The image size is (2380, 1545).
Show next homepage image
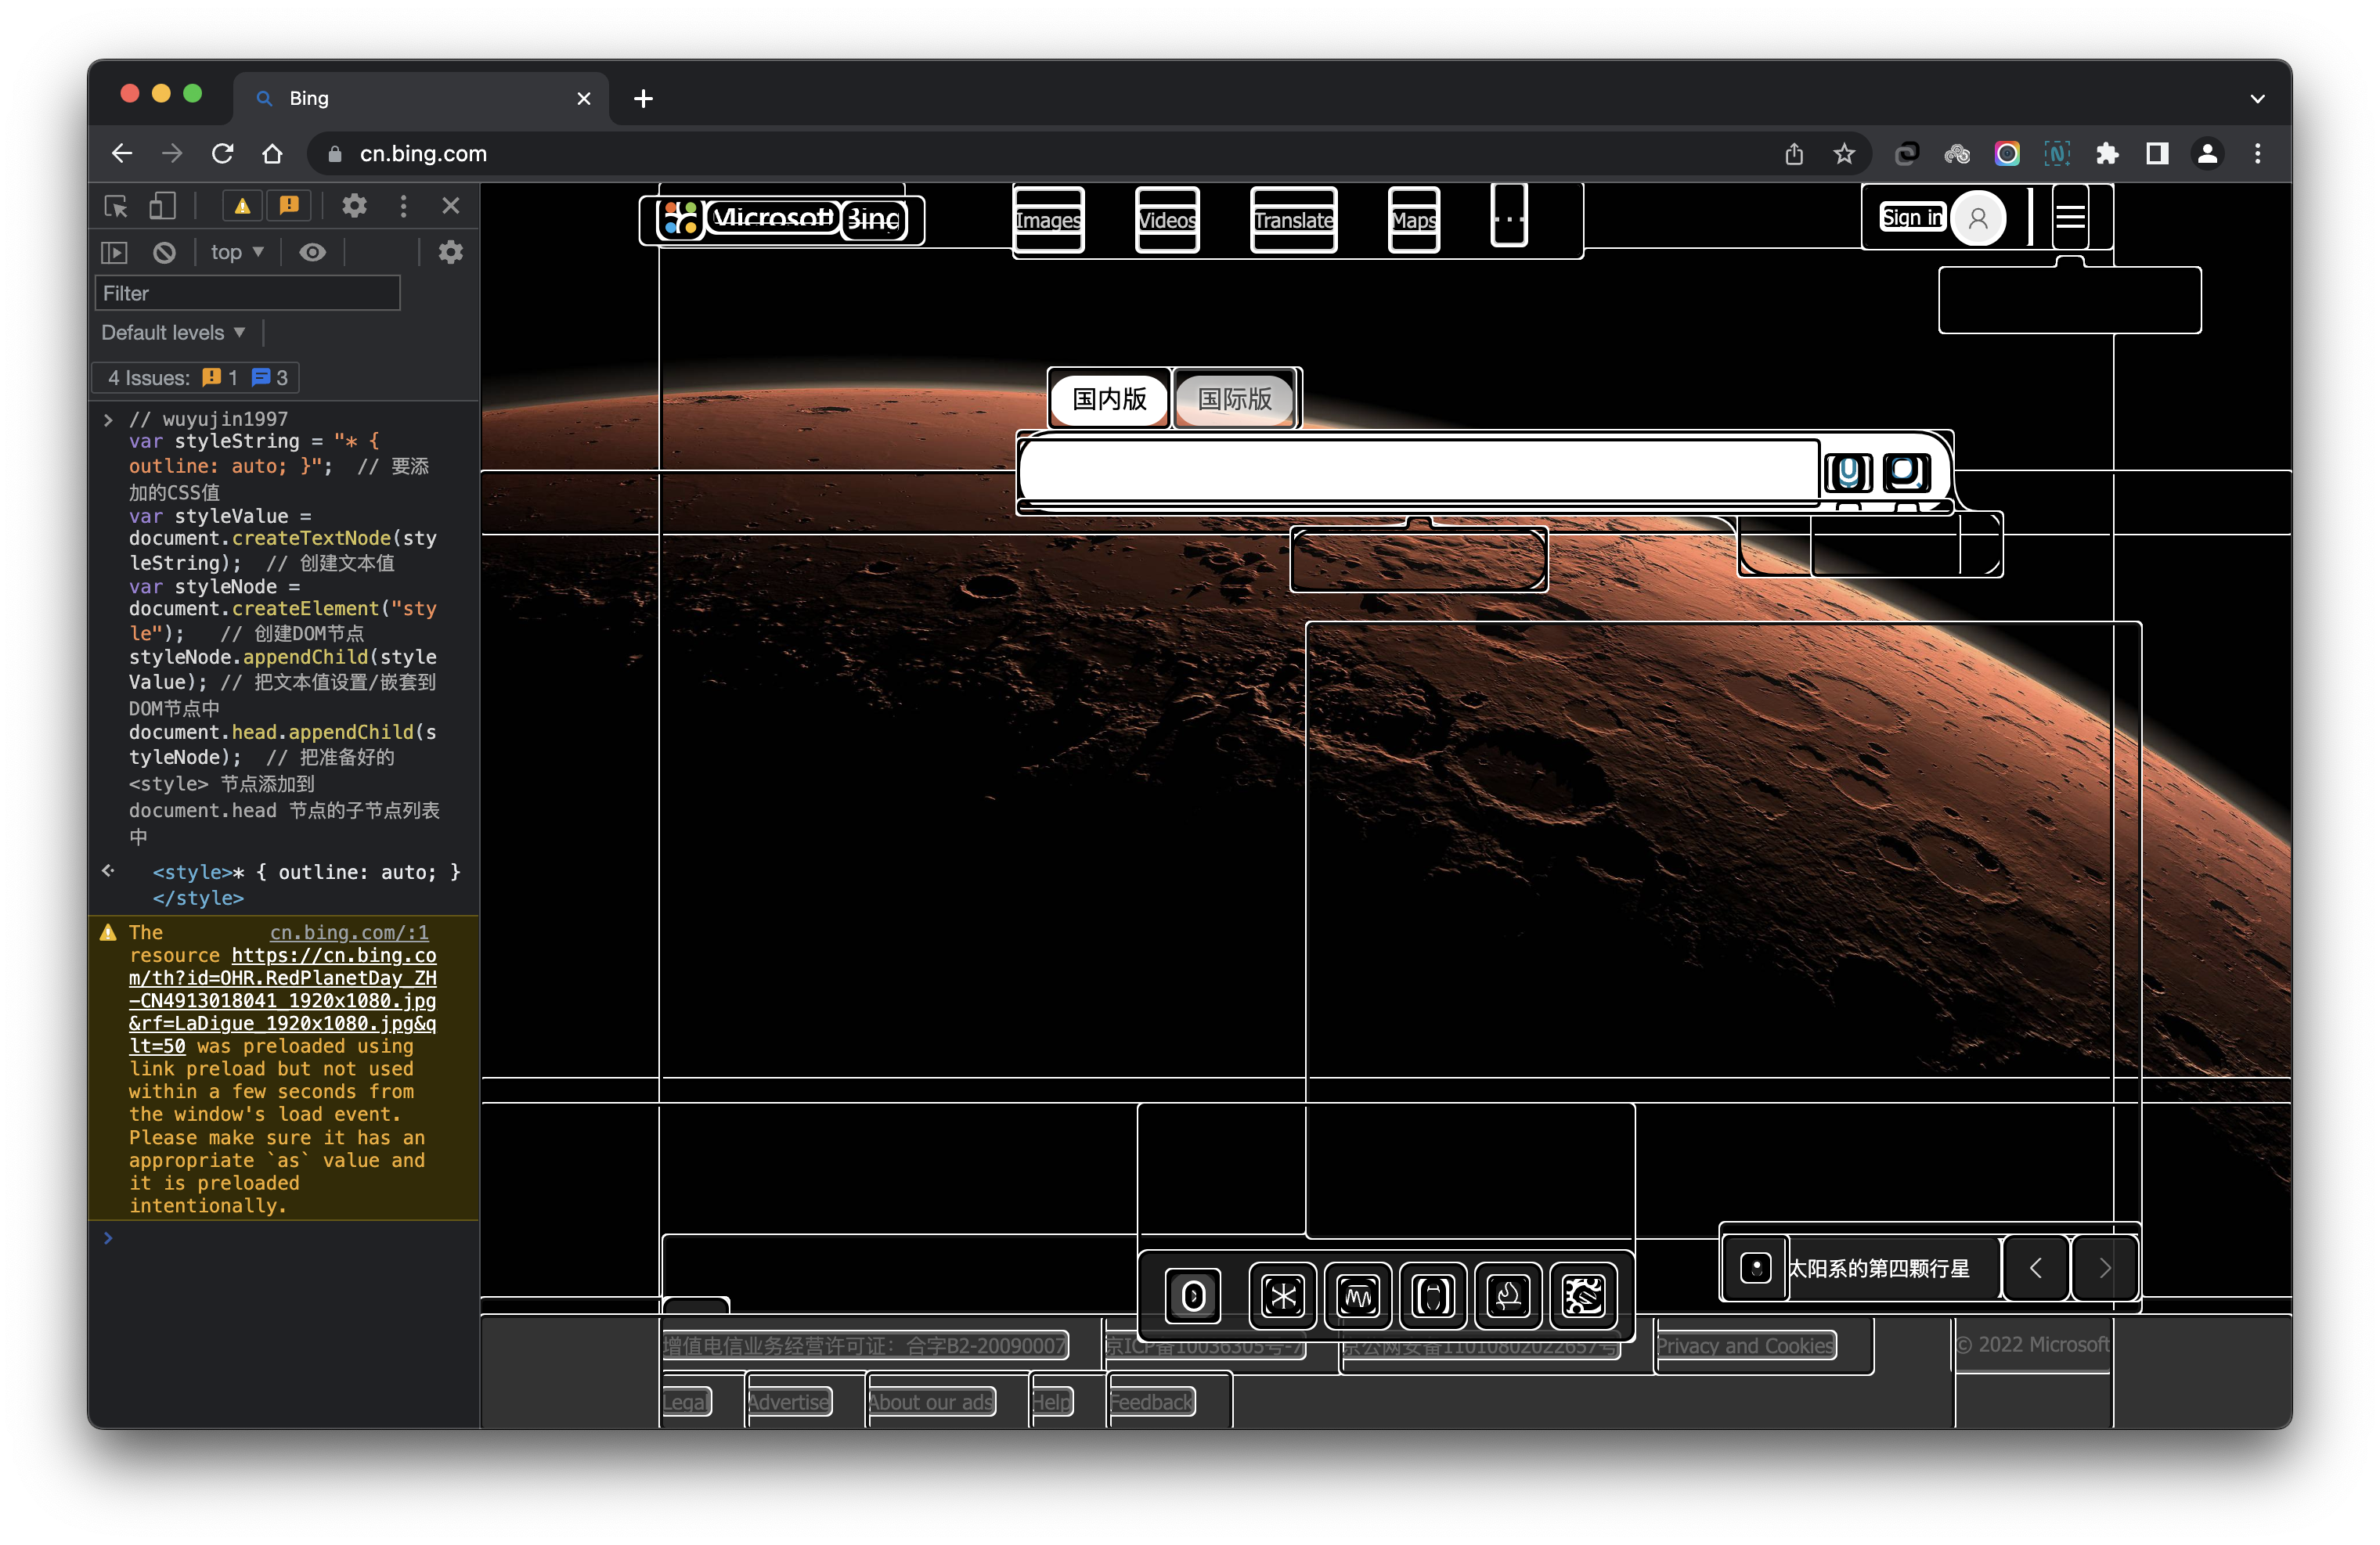(x=2105, y=1268)
